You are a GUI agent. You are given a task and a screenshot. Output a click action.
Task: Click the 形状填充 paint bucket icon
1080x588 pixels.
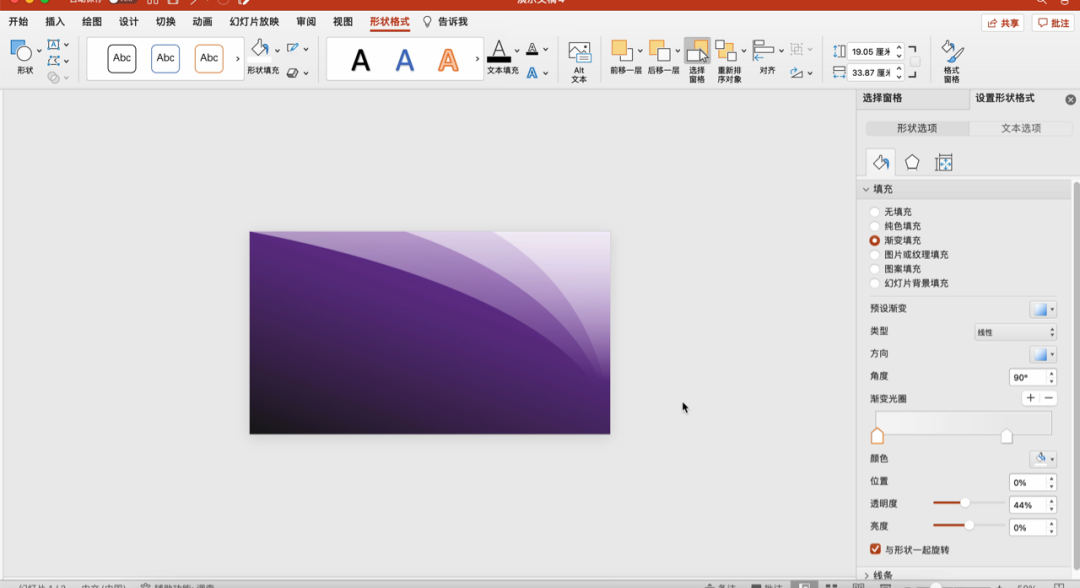tap(260, 48)
